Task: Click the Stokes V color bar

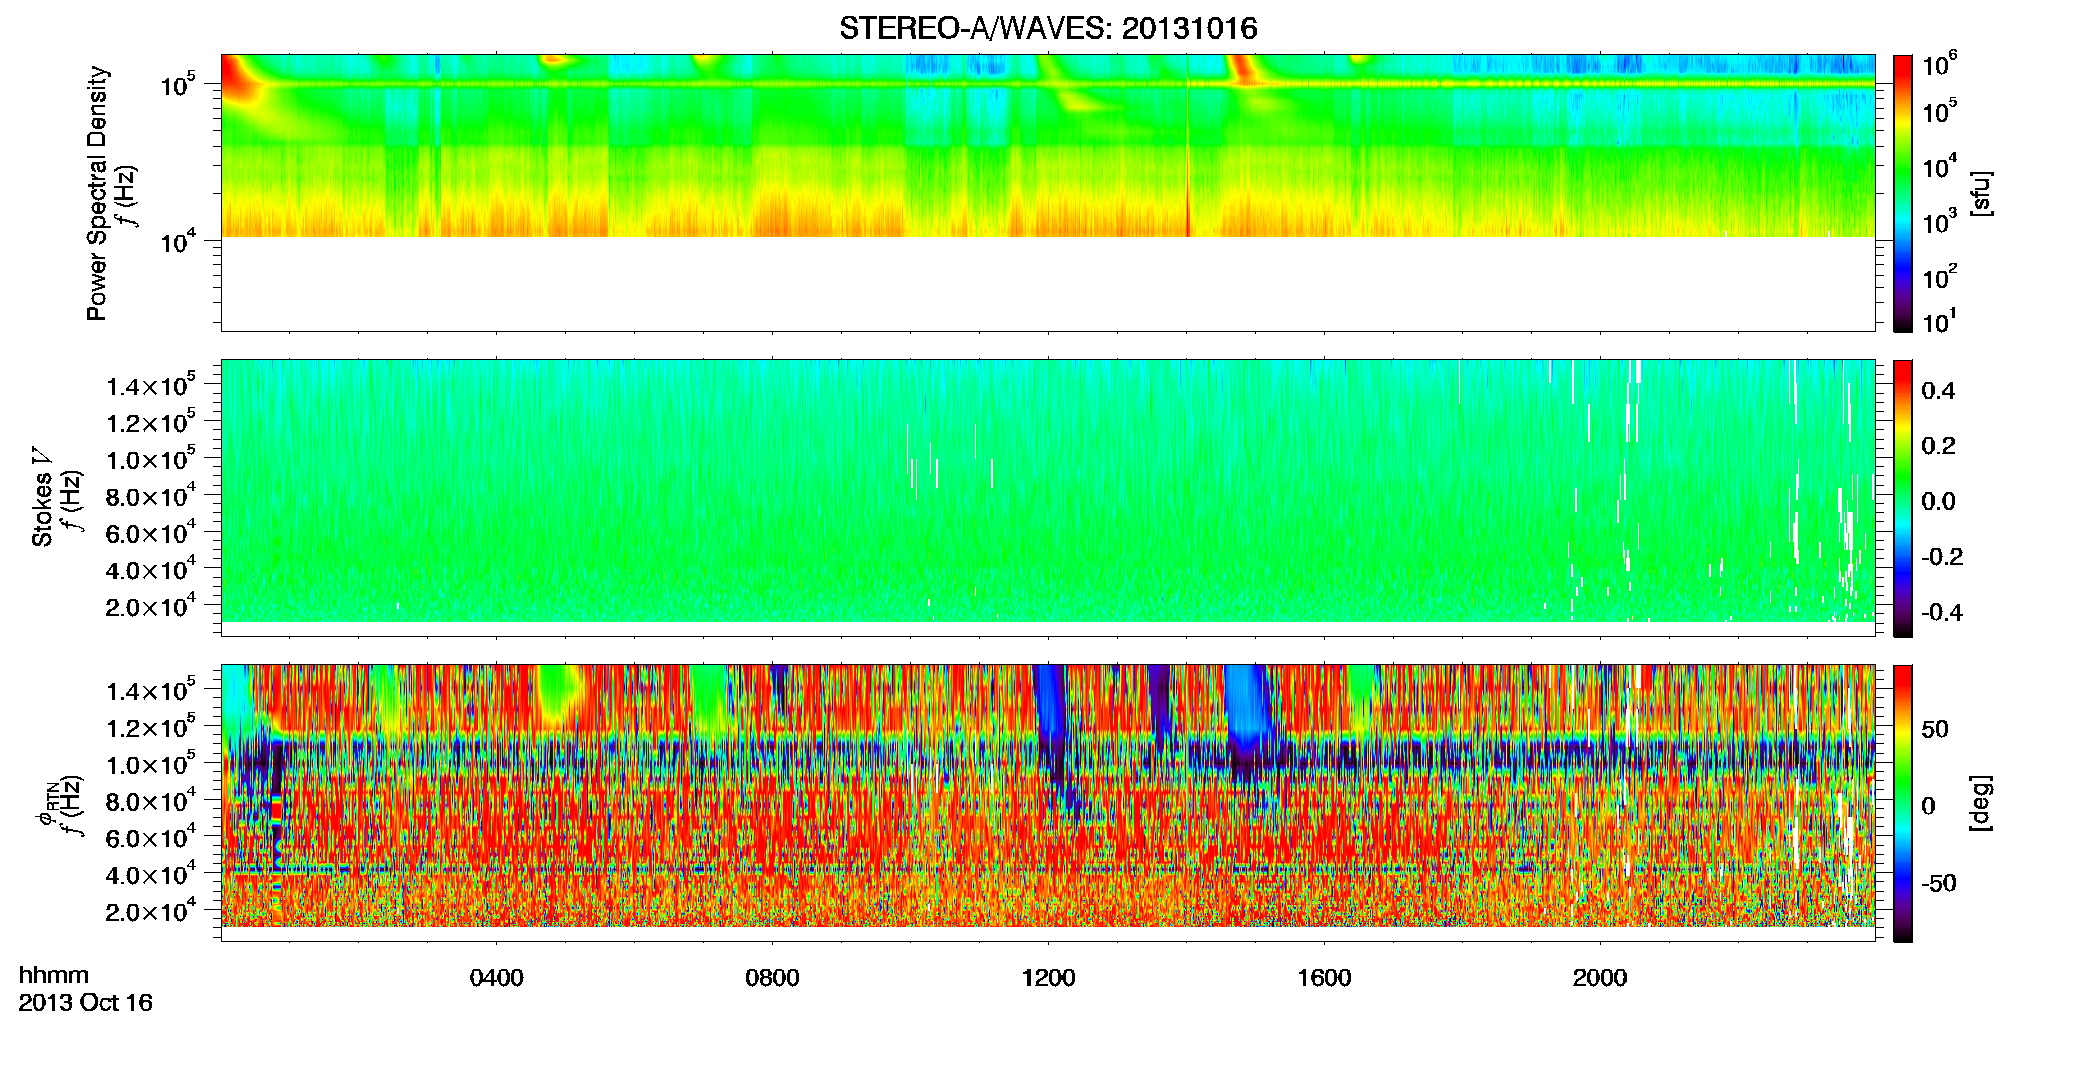Action: [1903, 498]
